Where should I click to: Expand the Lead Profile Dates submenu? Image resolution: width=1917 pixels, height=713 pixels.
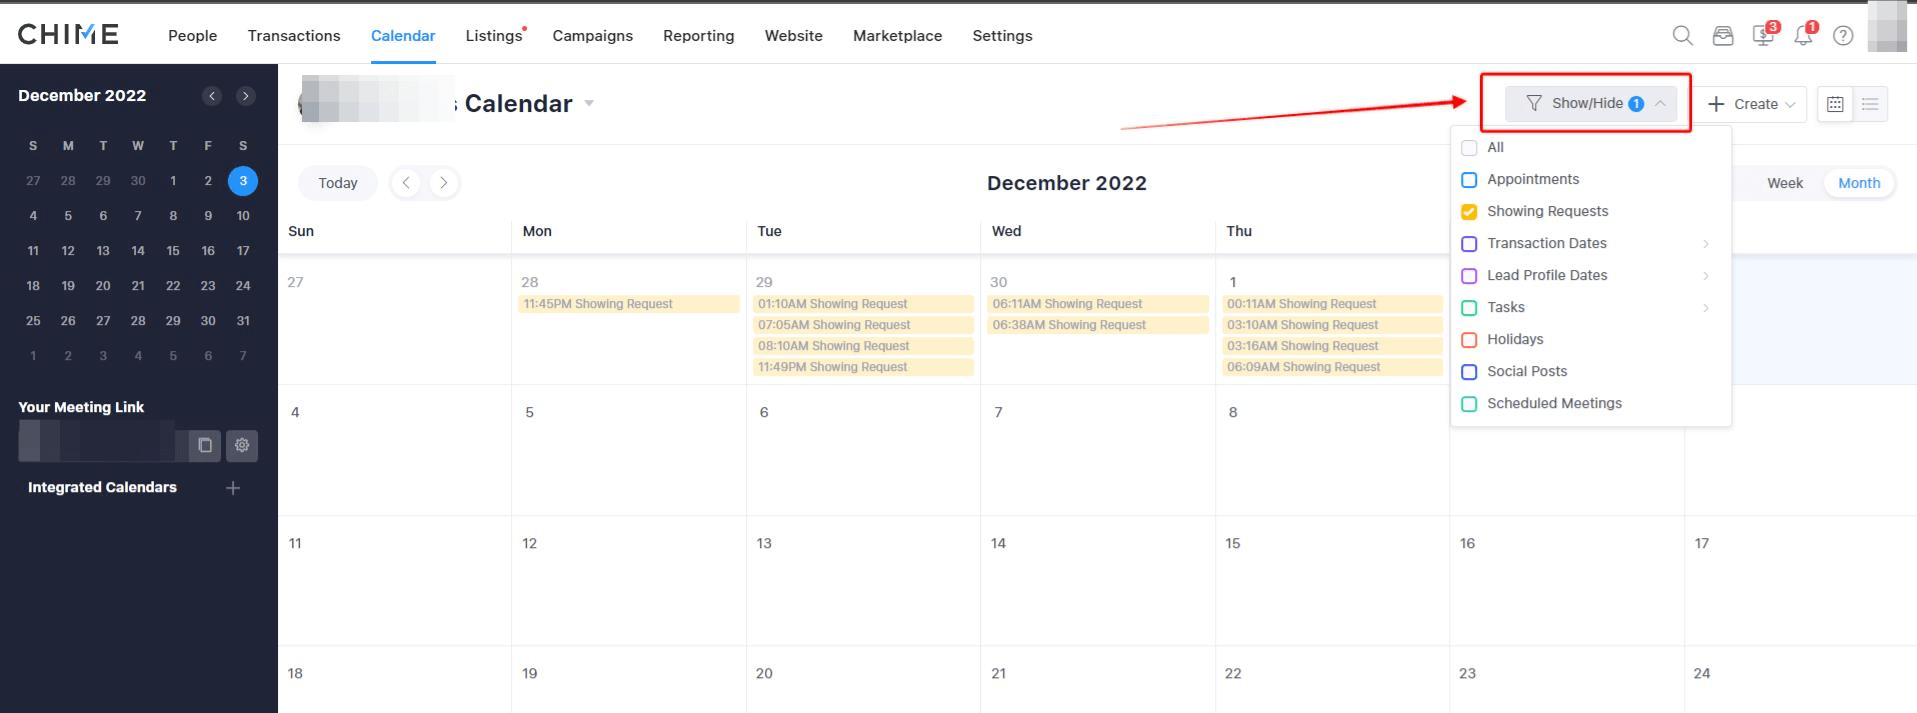coord(1706,275)
